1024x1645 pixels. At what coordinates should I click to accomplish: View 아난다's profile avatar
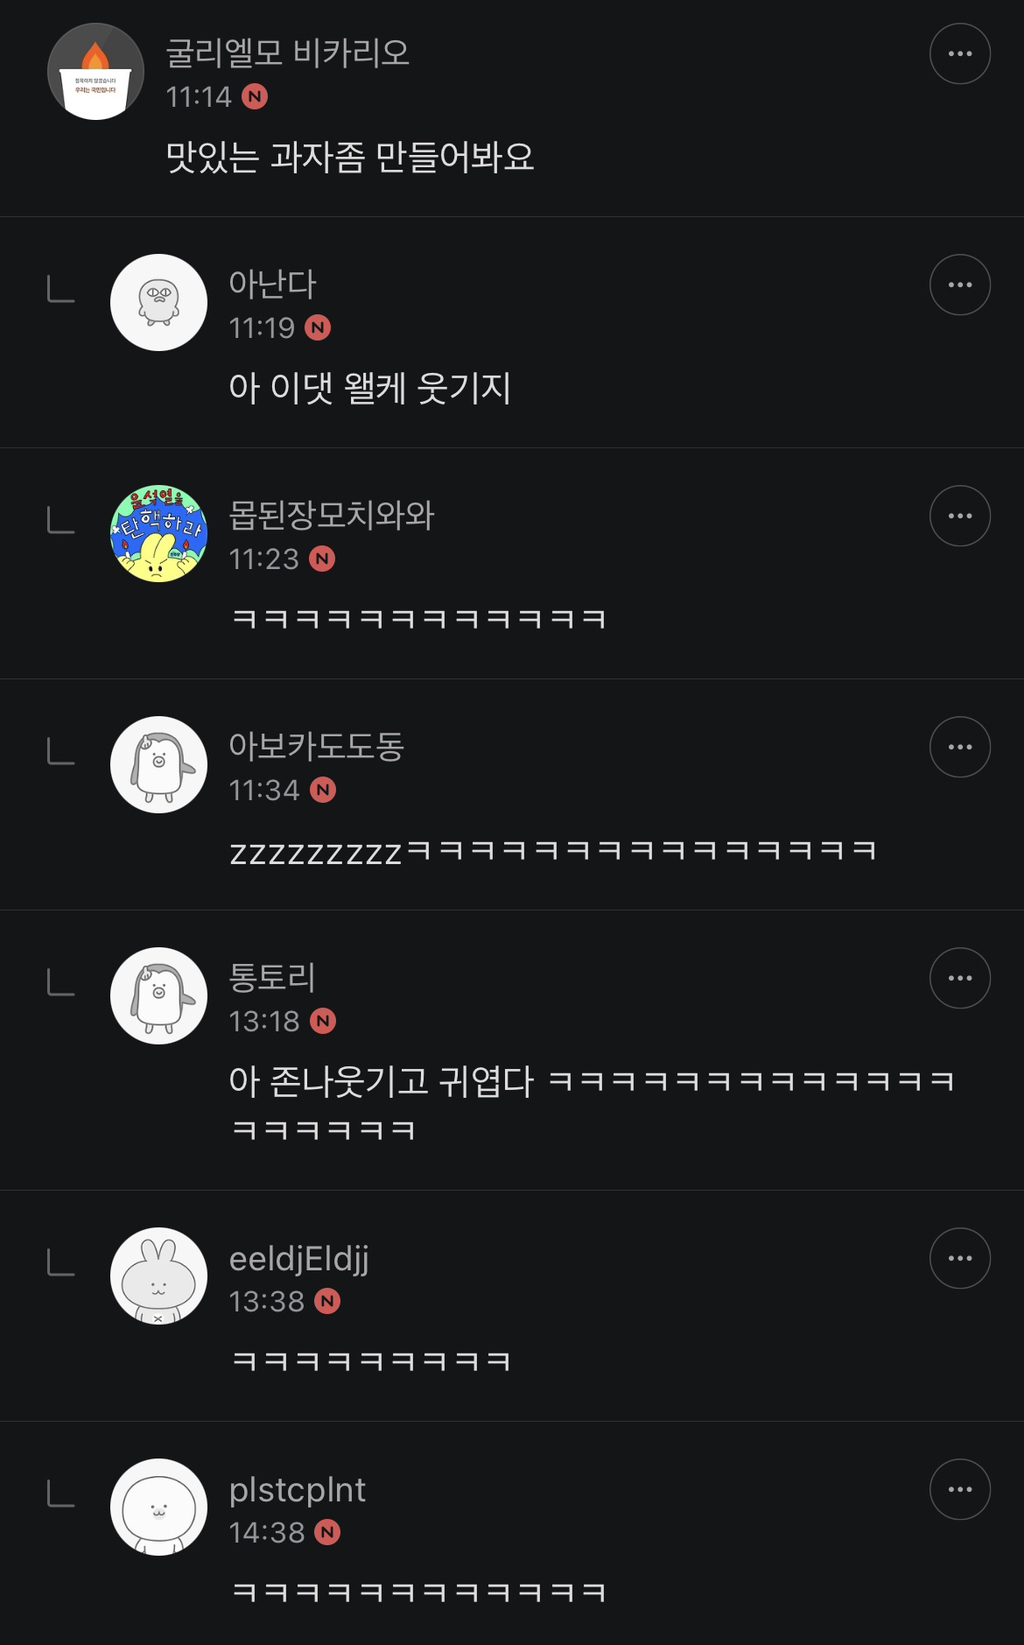coord(158,302)
